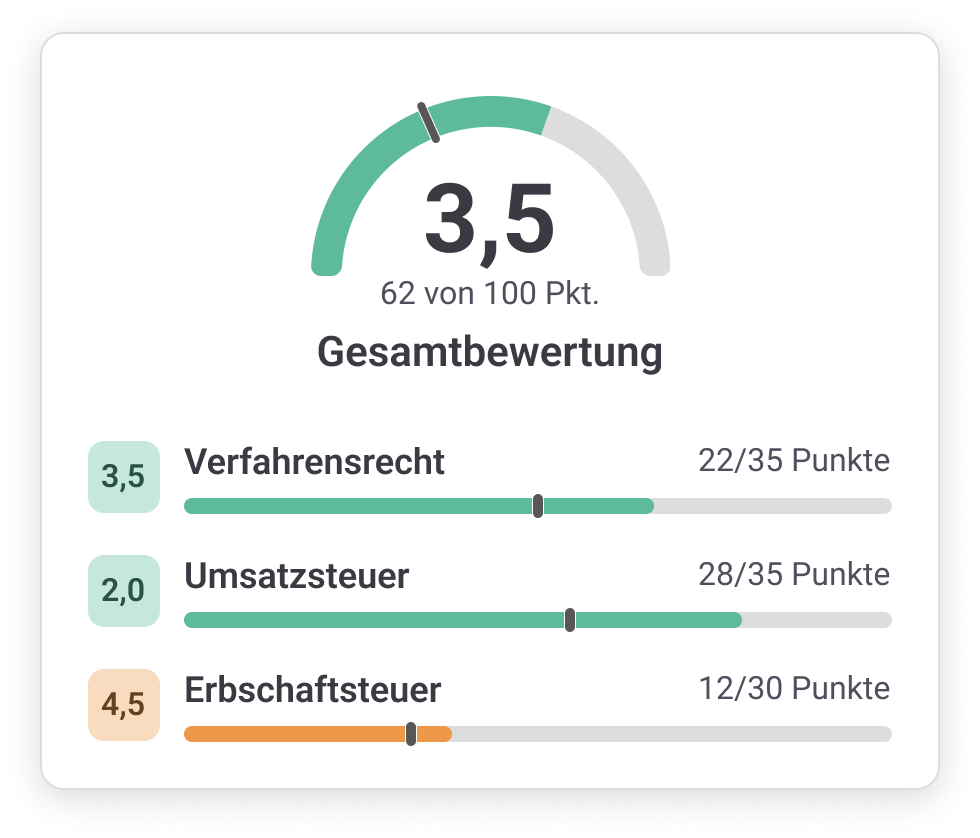
Task: Click the 22/35 Punkte score text
Action: (x=794, y=461)
